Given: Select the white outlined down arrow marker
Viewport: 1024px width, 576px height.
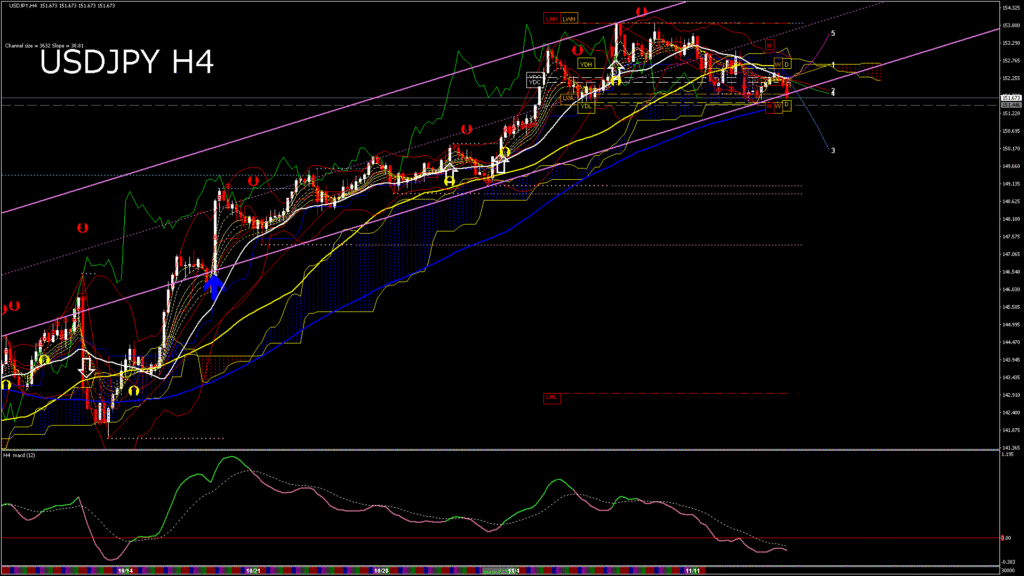Looking at the screenshot, I should coord(87,367).
